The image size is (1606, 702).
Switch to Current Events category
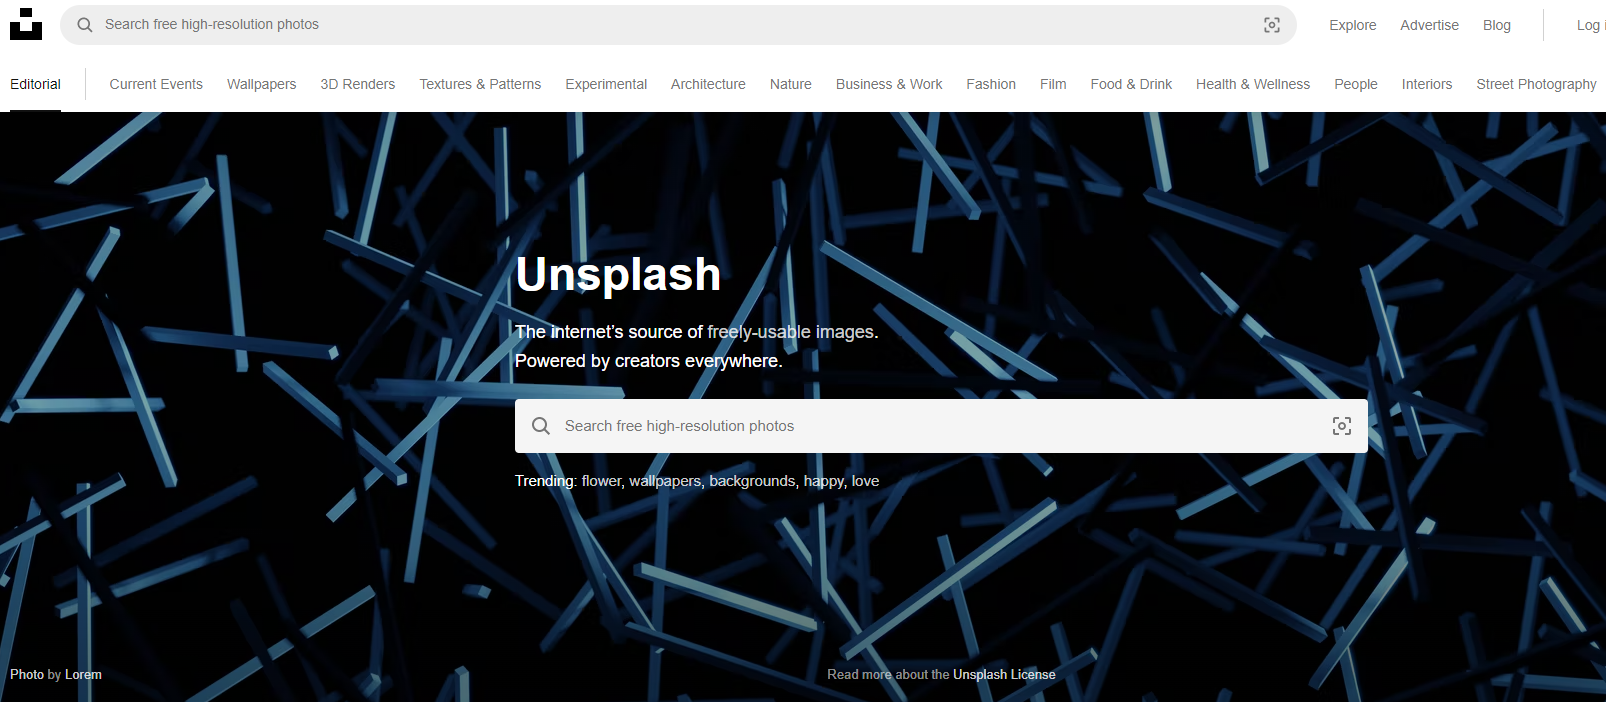(x=156, y=84)
